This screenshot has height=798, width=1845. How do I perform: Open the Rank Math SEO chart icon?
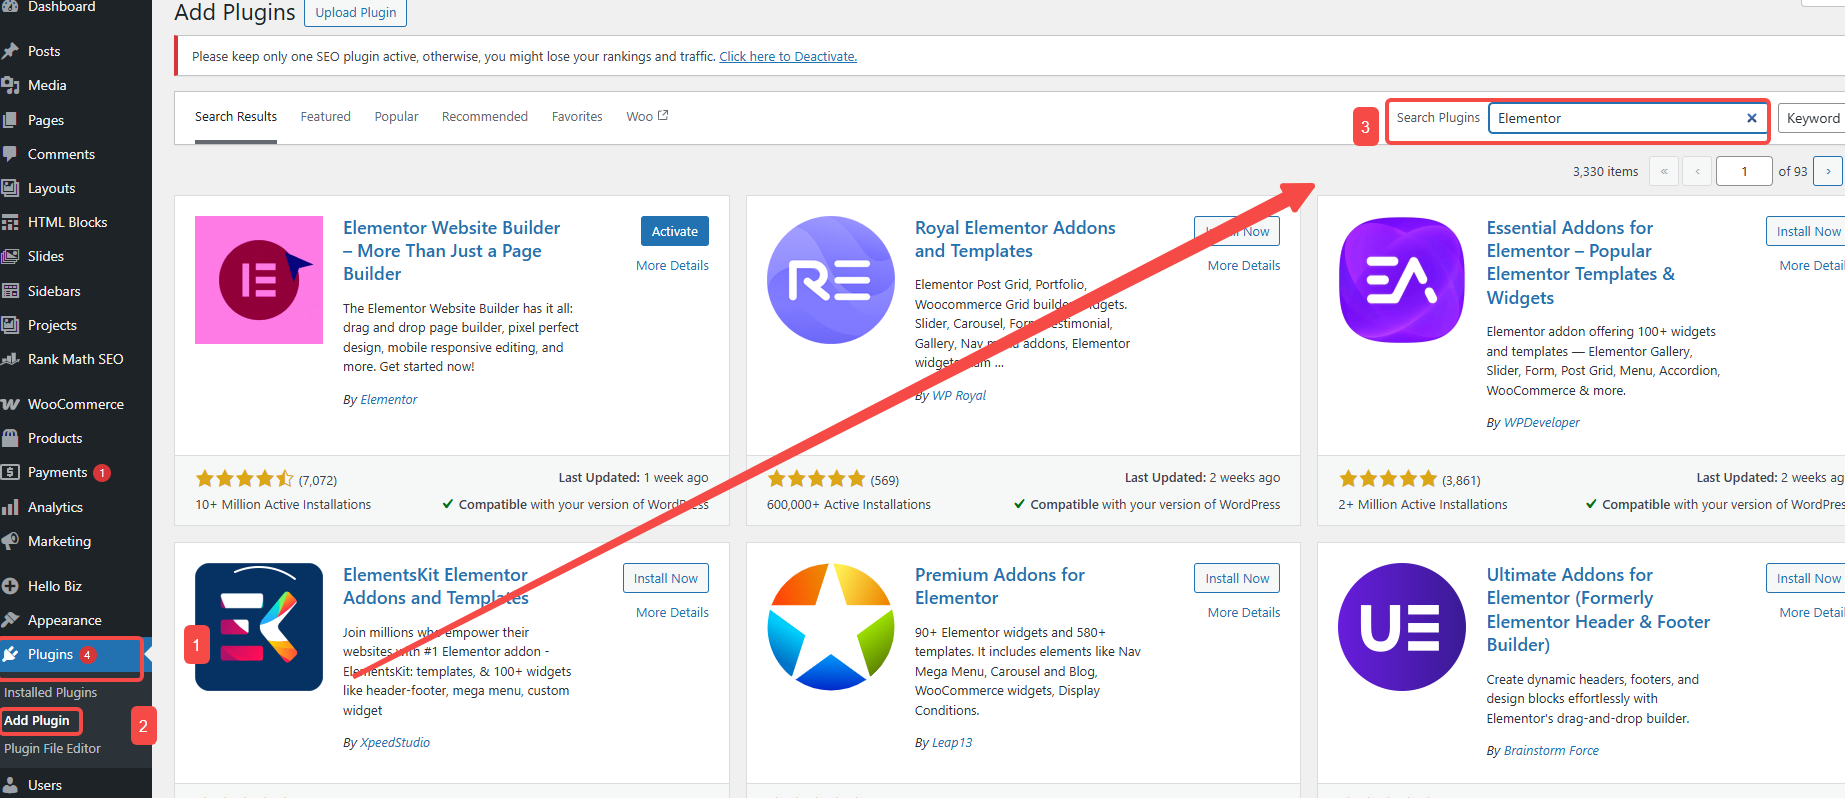point(10,359)
